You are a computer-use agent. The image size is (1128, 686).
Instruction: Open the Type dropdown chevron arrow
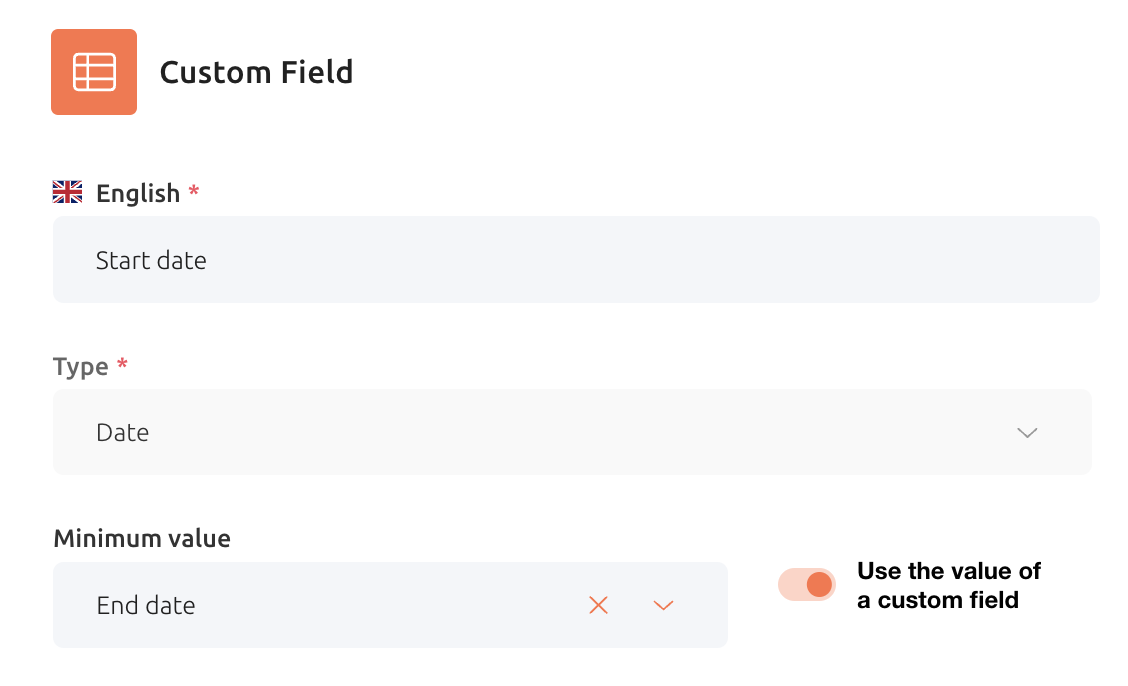(x=1027, y=433)
